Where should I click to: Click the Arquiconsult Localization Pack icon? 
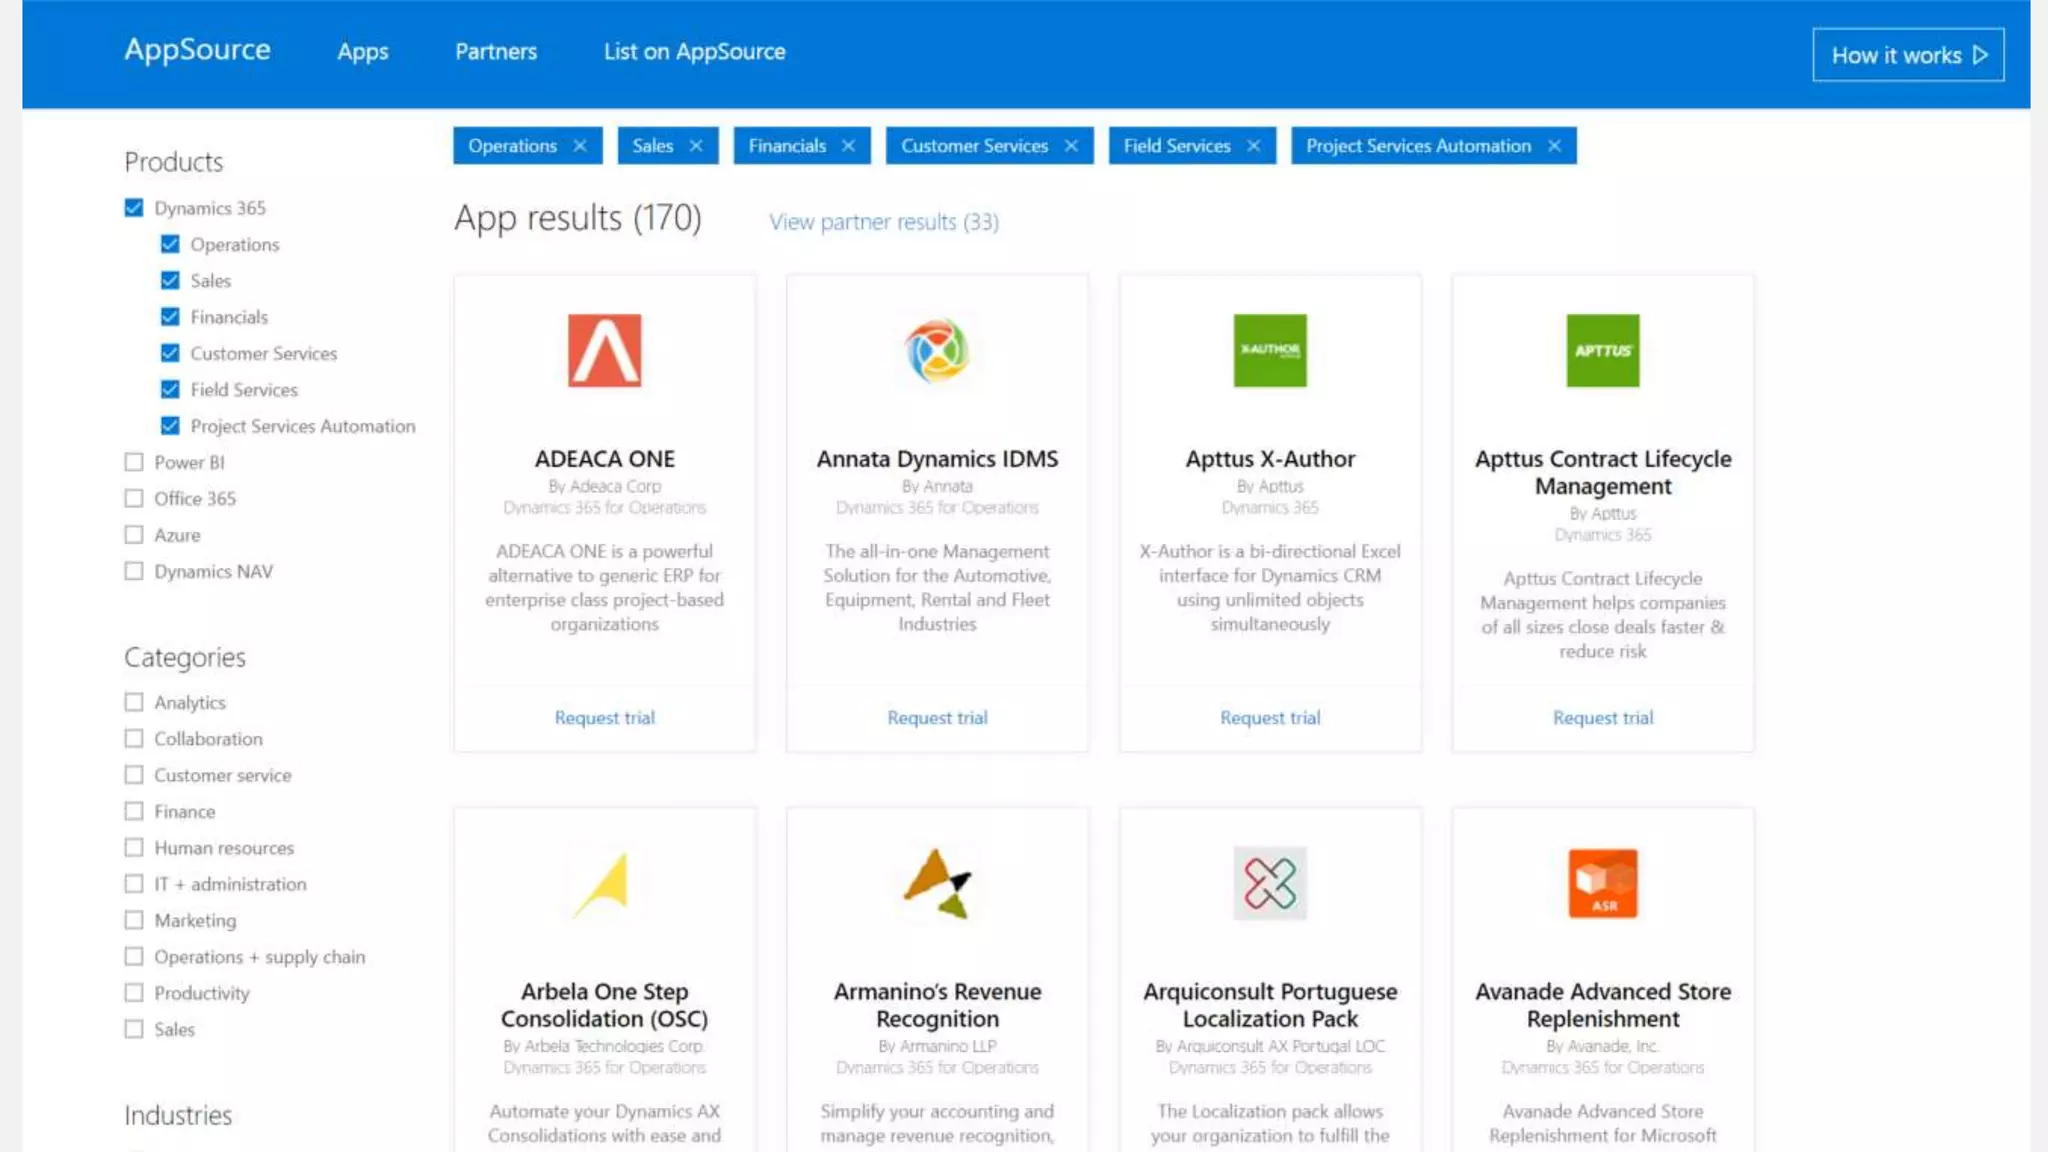pos(1269,883)
